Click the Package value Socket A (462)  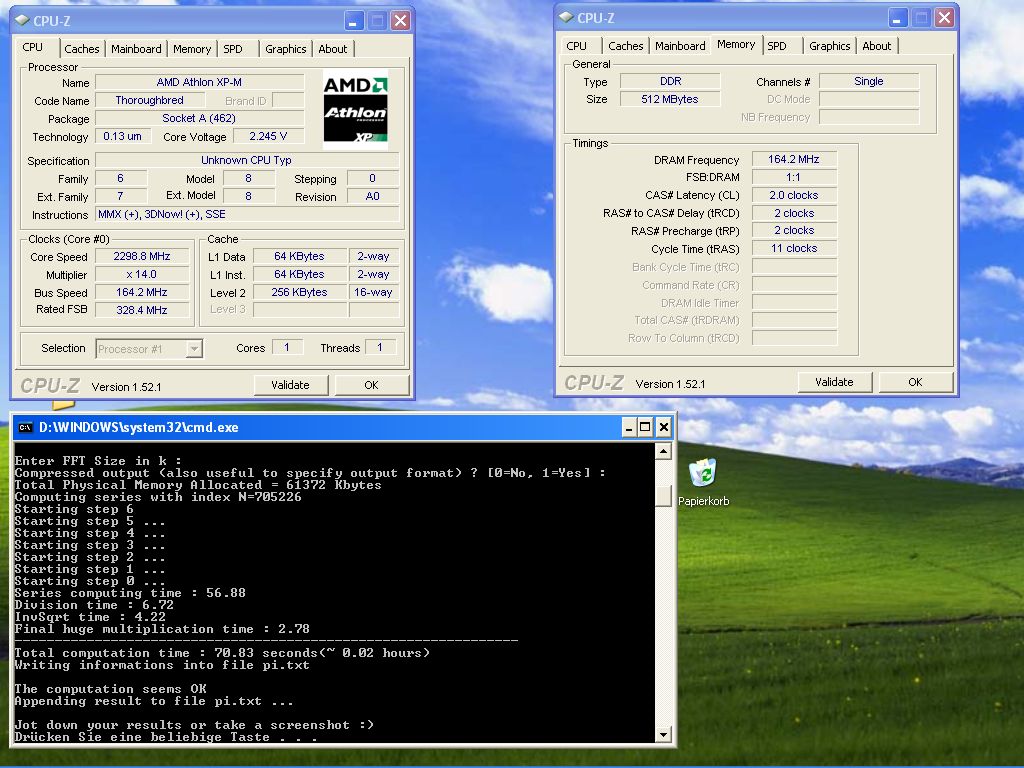tap(199, 118)
